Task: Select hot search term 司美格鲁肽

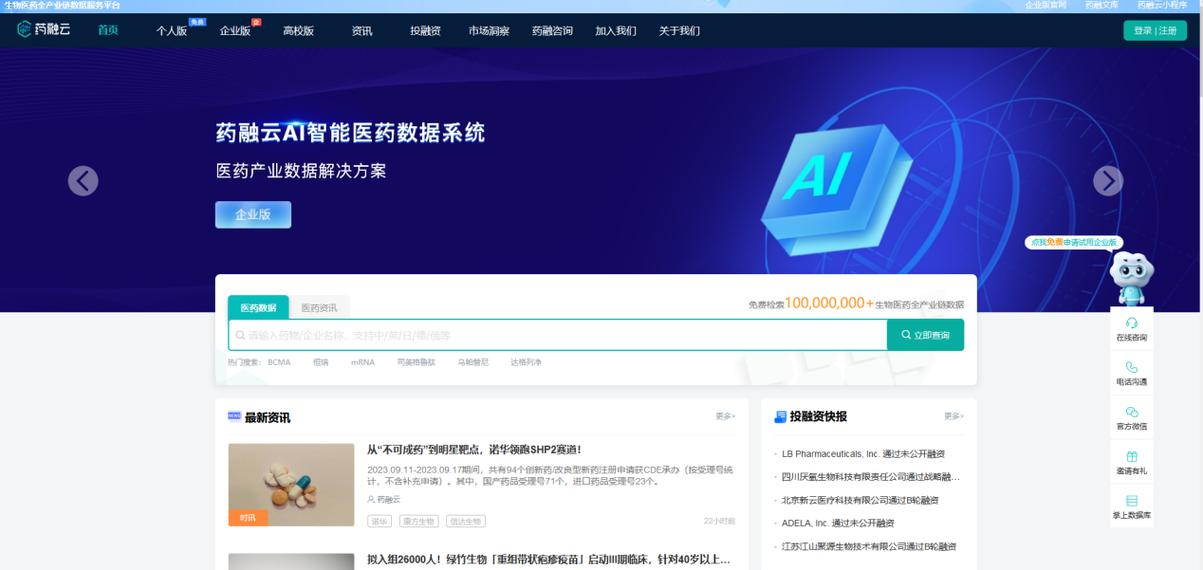Action: [416, 362]
